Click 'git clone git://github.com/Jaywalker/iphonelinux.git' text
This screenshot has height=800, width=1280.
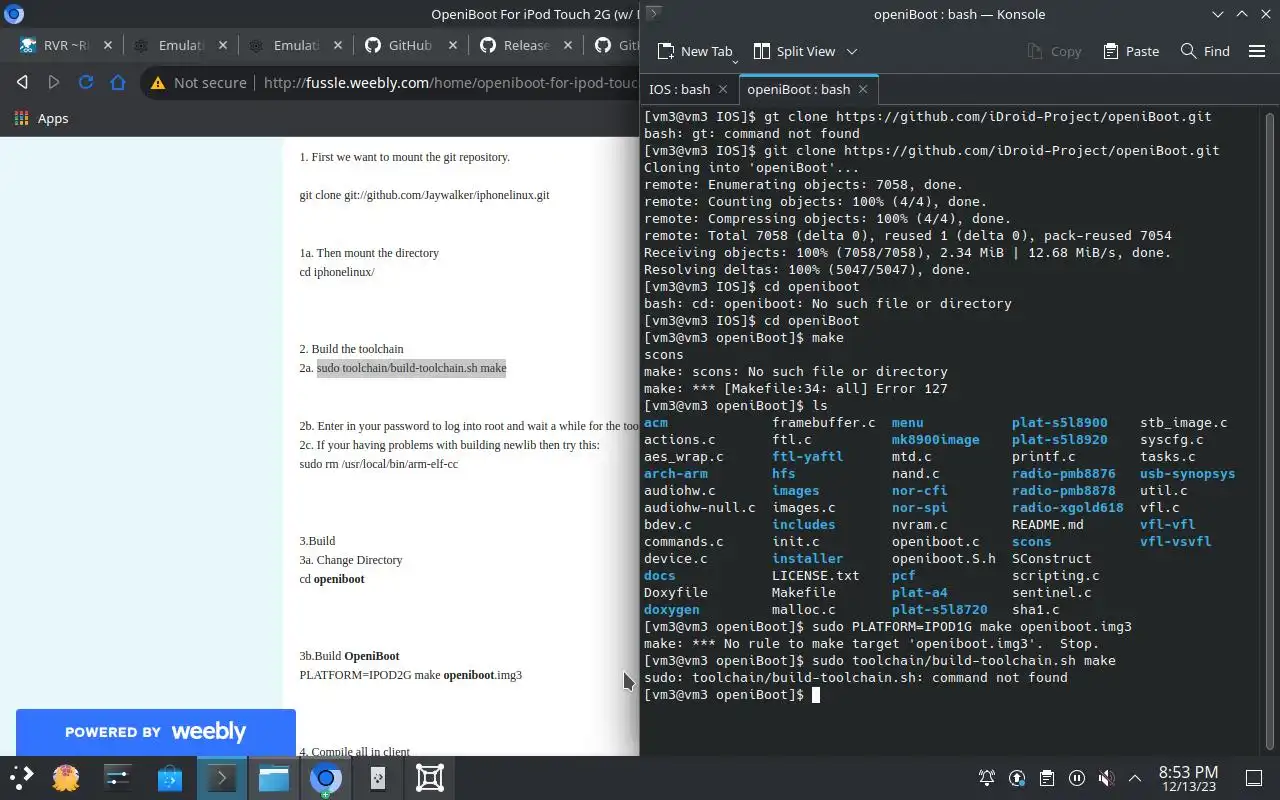tap(424, 195)
